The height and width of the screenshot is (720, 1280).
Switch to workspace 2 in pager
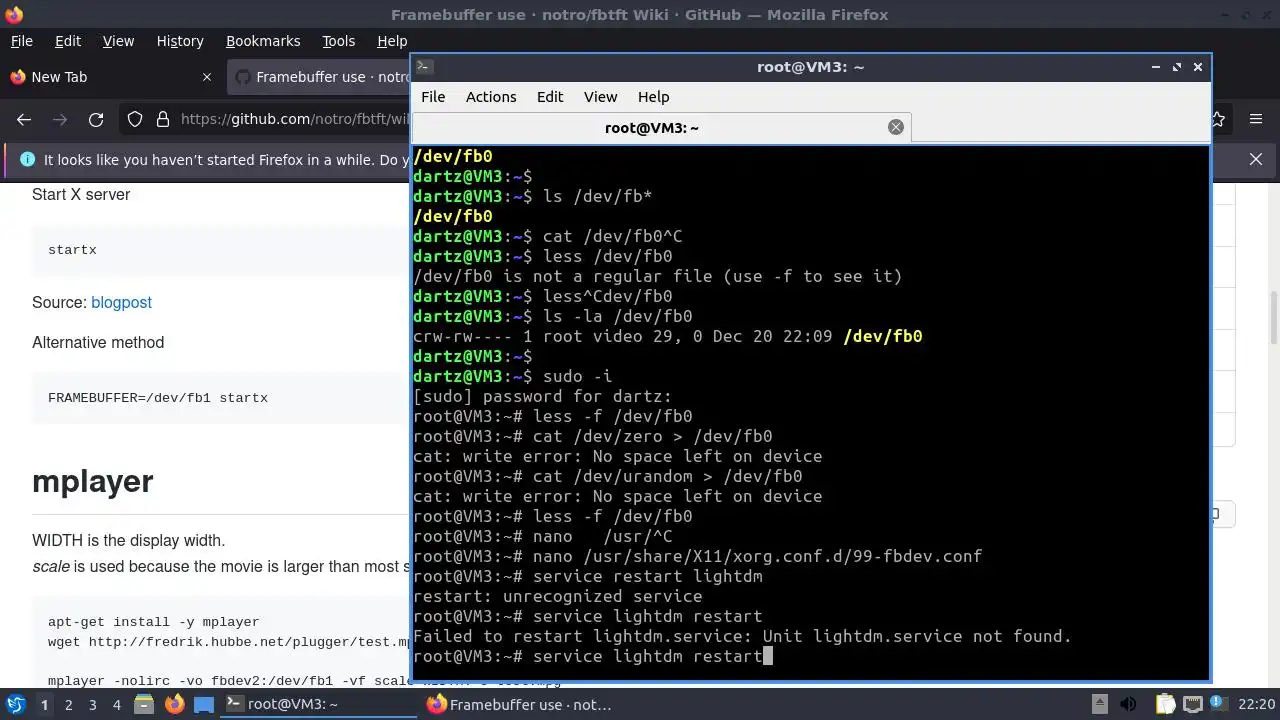(68, 704)
